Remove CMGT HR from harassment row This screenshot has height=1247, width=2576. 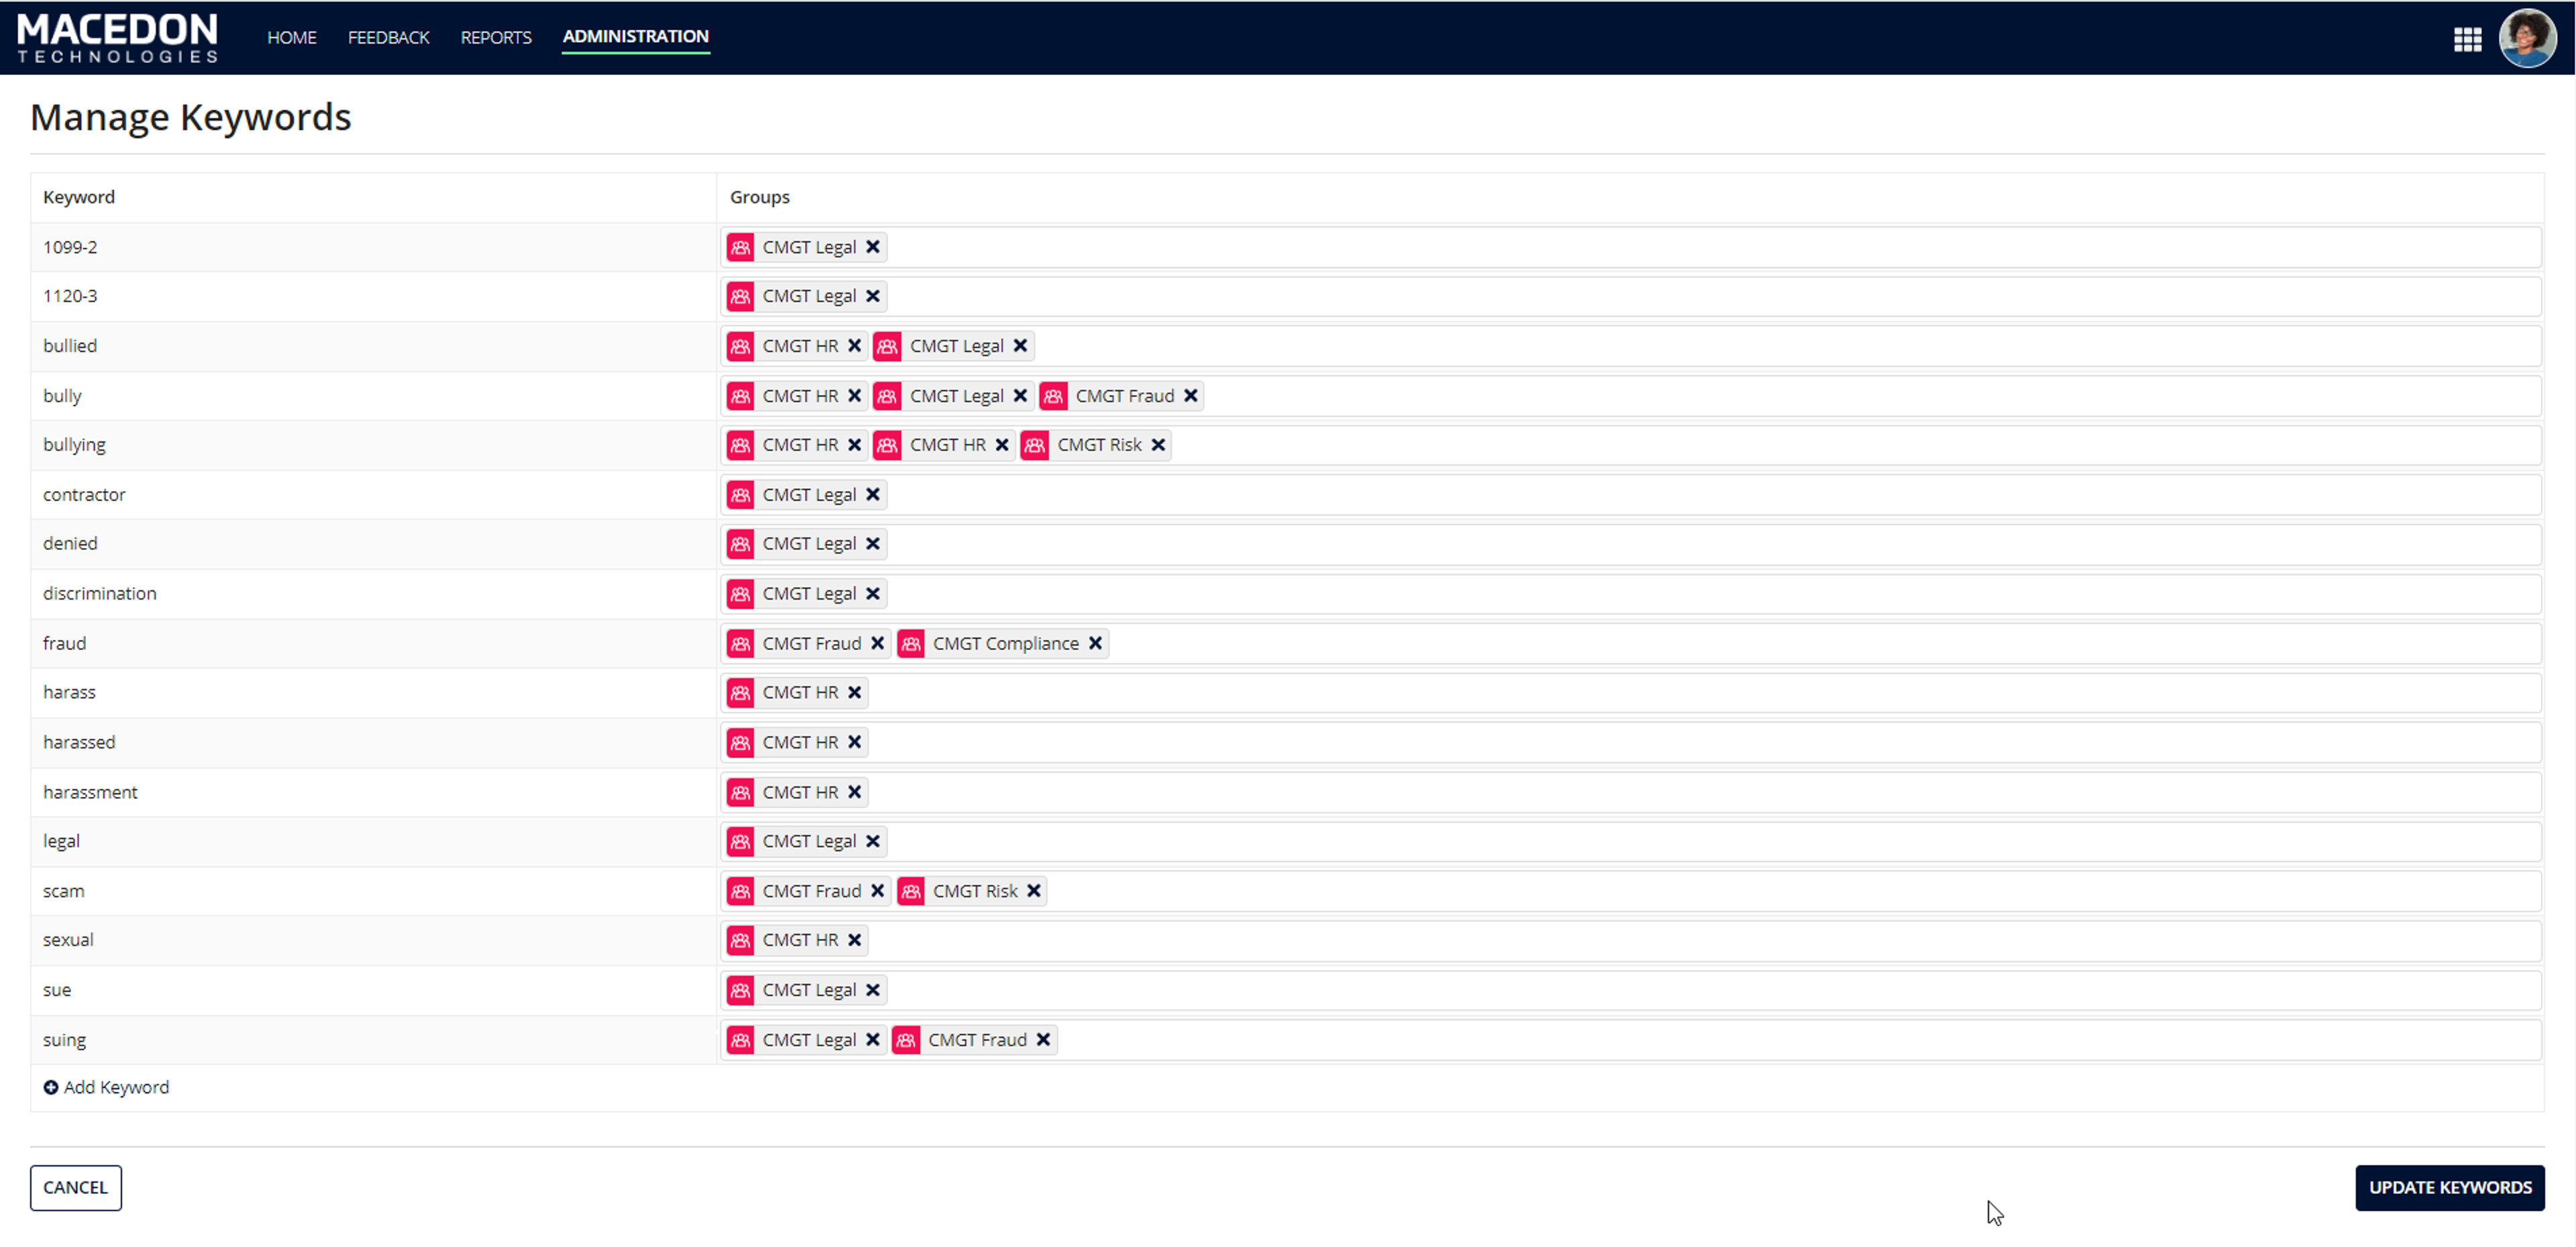854,792
